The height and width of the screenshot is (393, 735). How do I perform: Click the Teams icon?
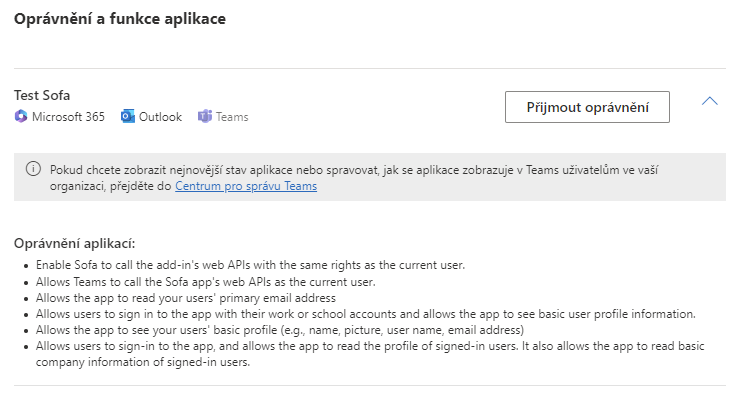(x=205, y=116)
